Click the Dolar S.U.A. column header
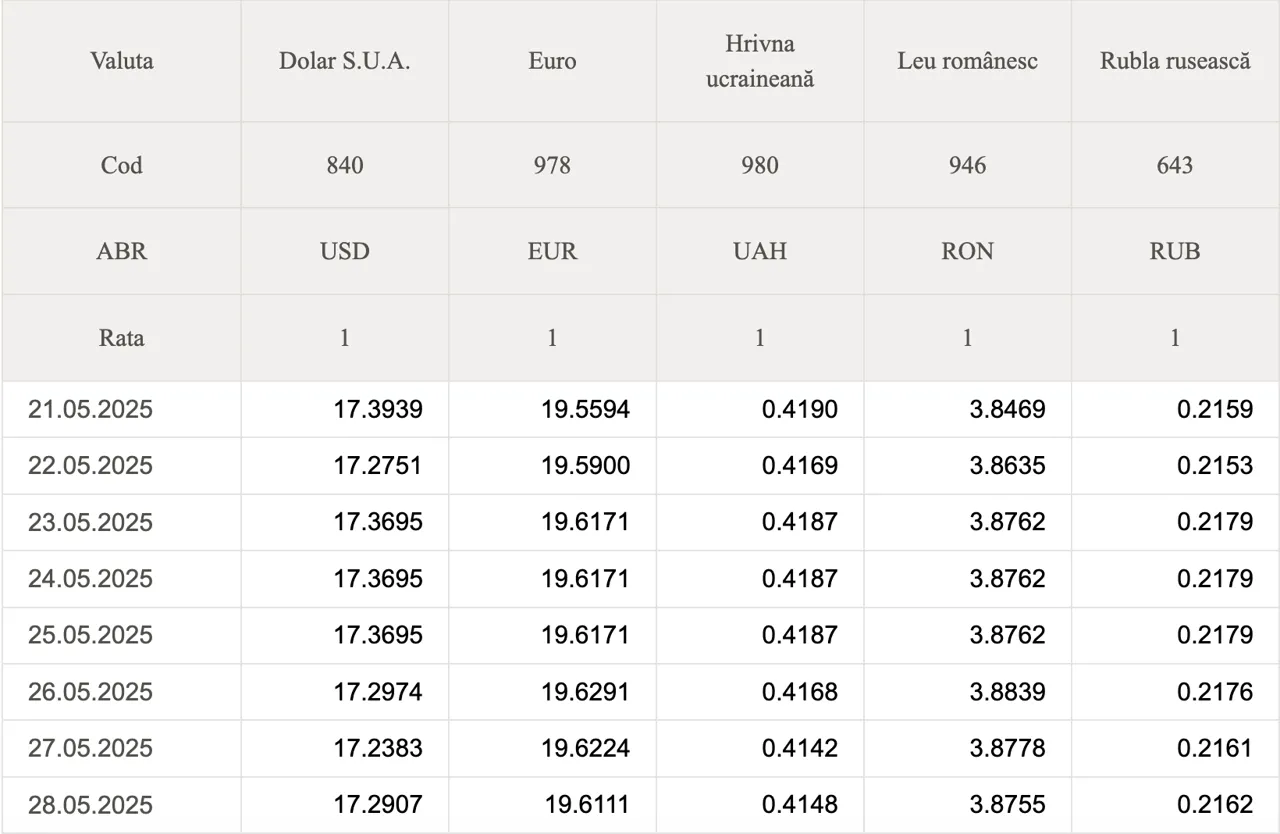The width and height of the screenshot is (1280, 834). (x=345, y=61)
